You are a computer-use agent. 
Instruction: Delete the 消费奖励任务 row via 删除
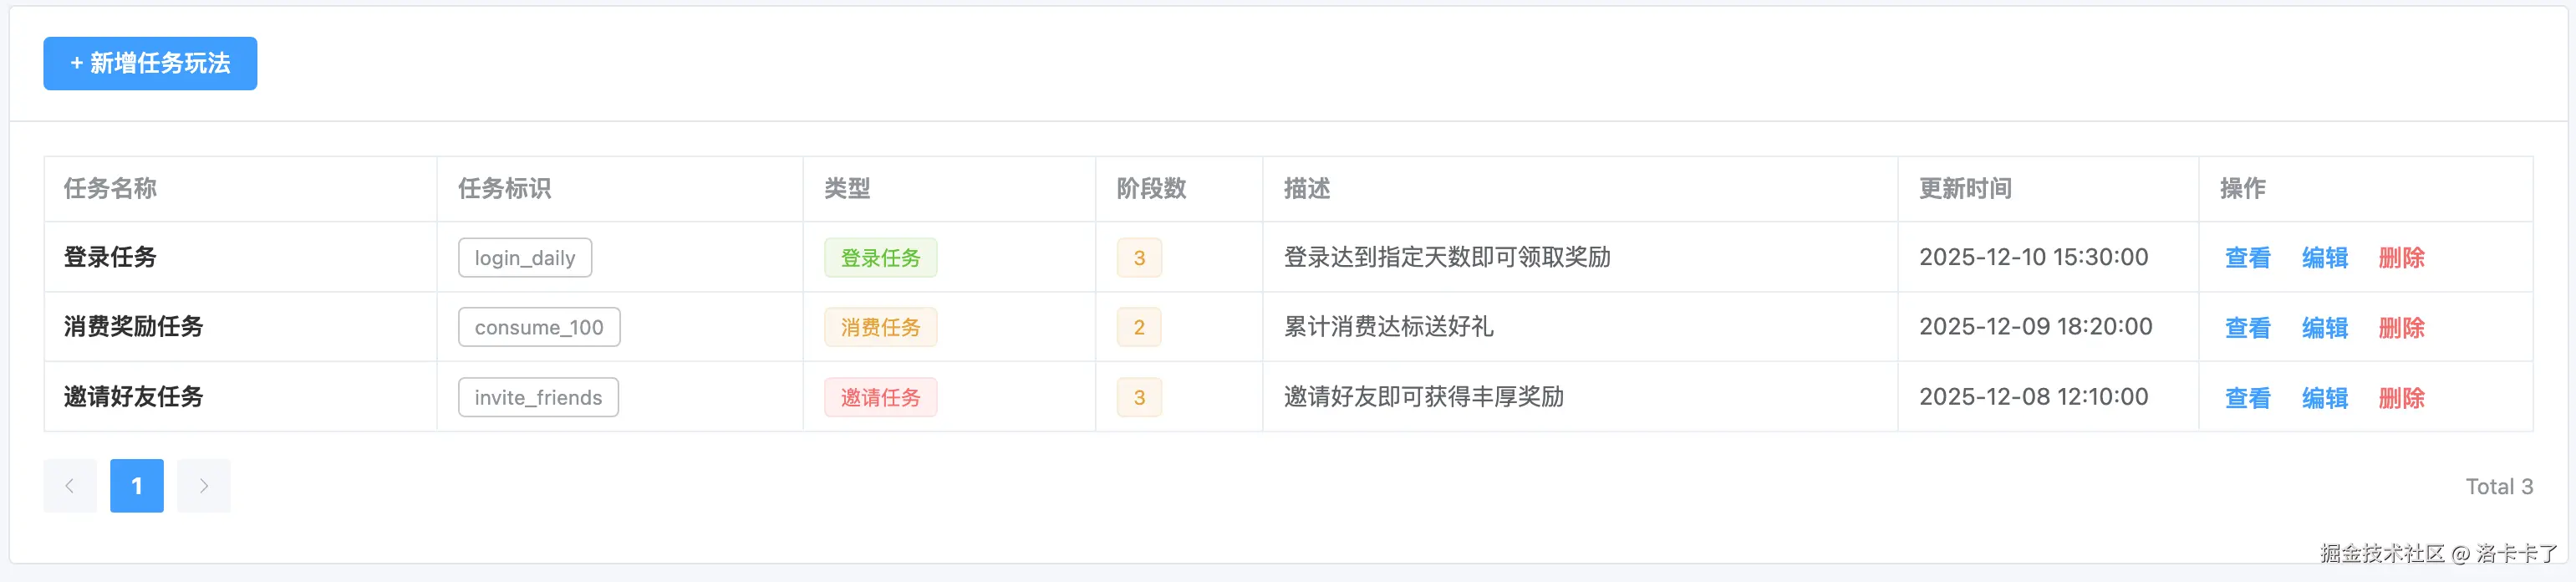(2401, 328)
